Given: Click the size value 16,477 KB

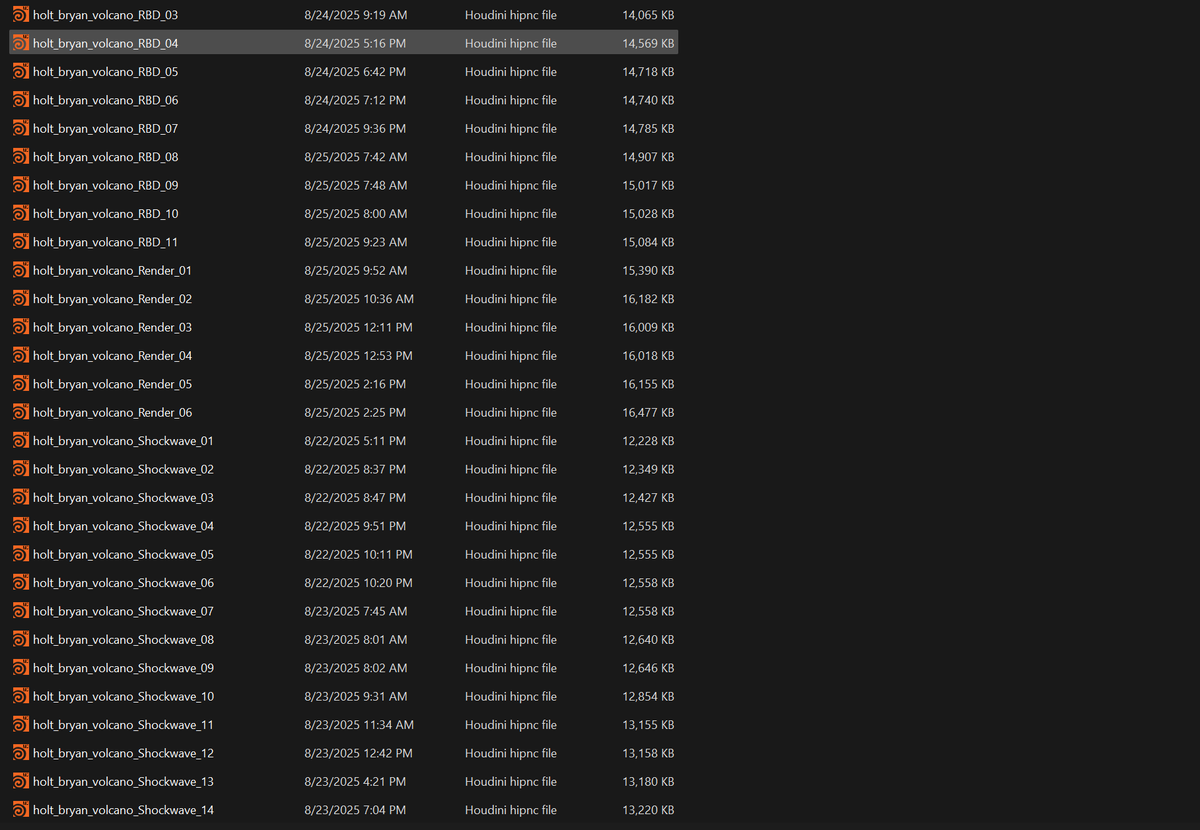Looking at the screenshot, I should 648,412.
